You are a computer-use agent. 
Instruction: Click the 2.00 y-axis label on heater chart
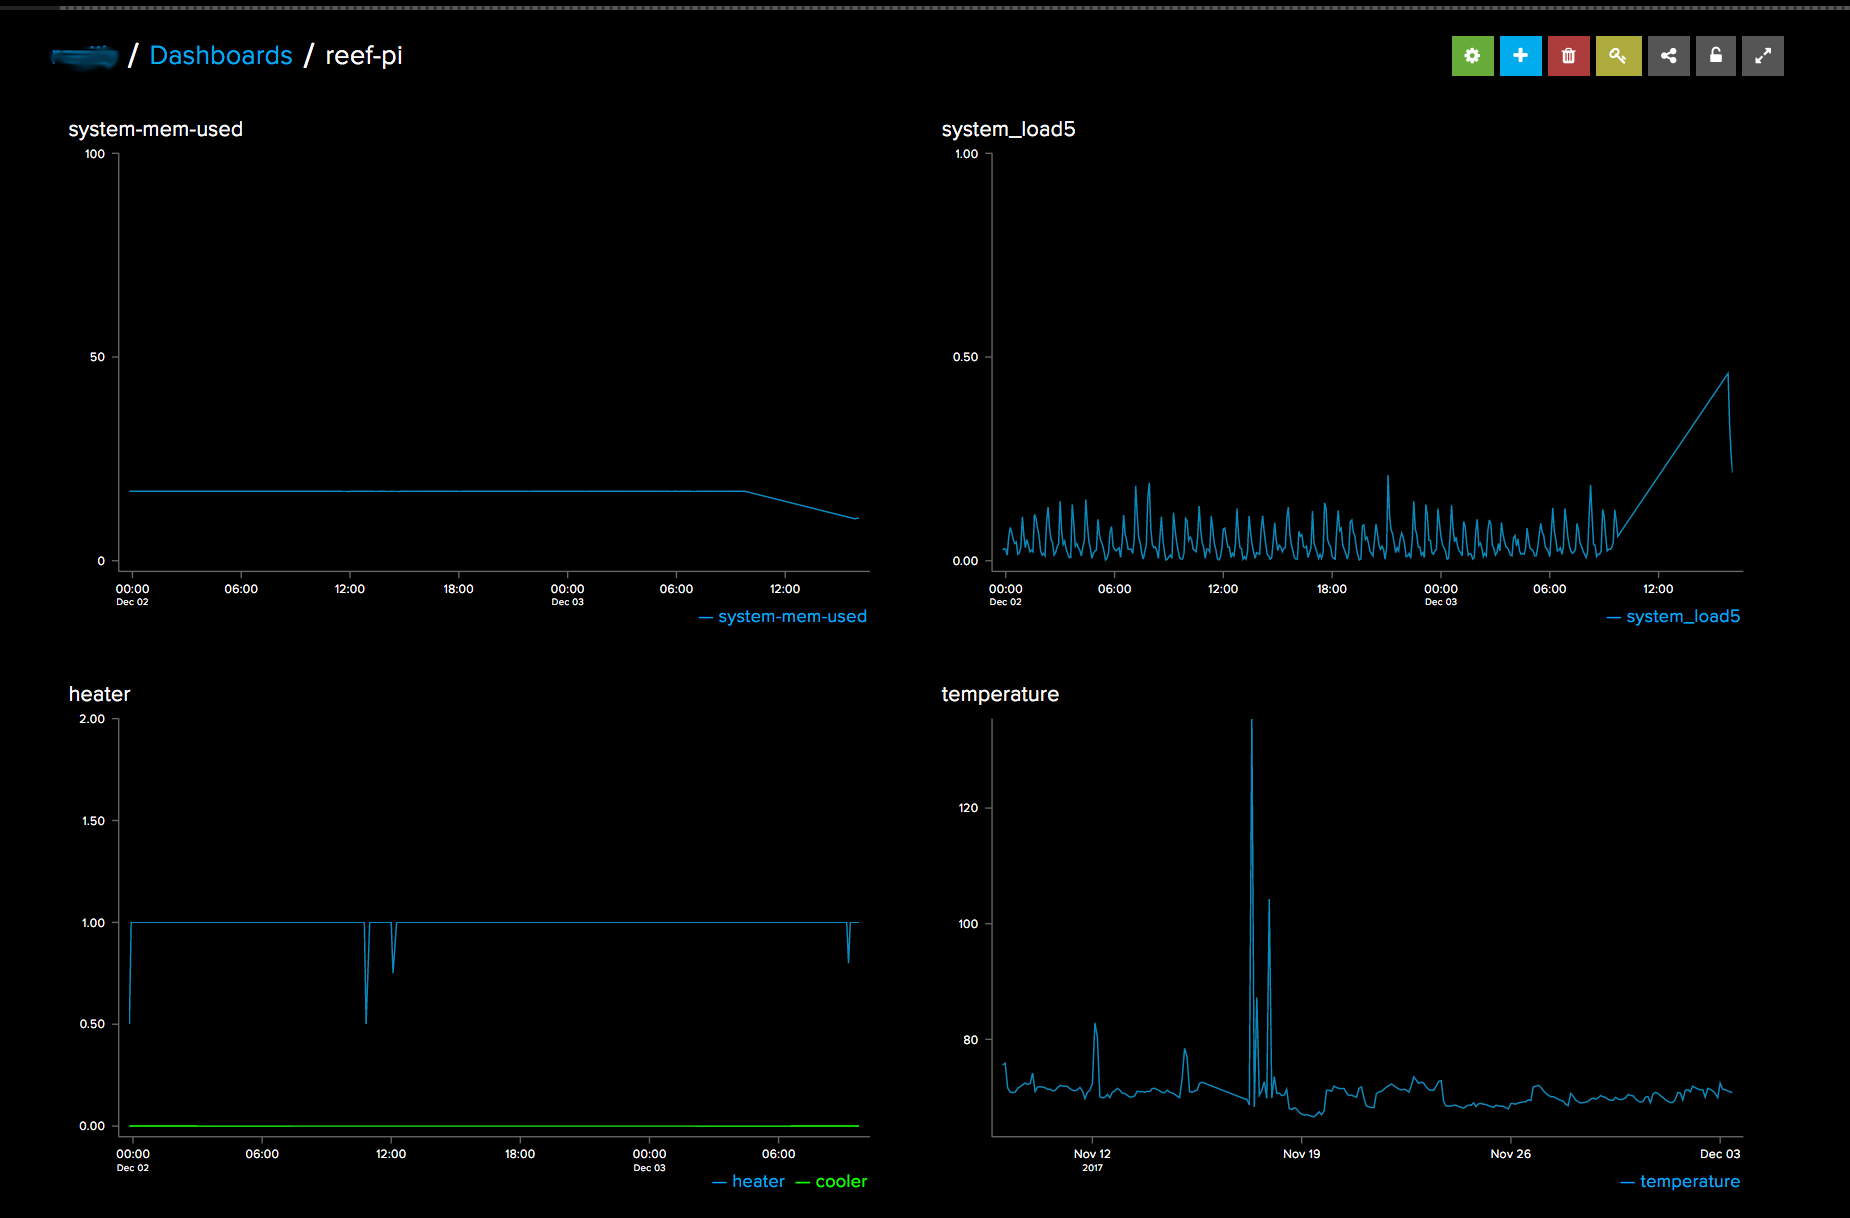tap(92, 719)
